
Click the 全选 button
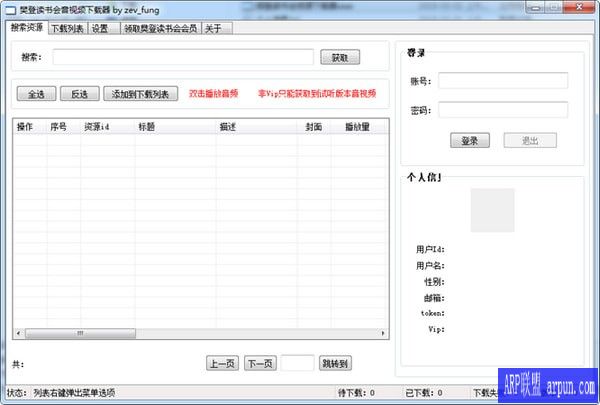(x=36, y=94)
